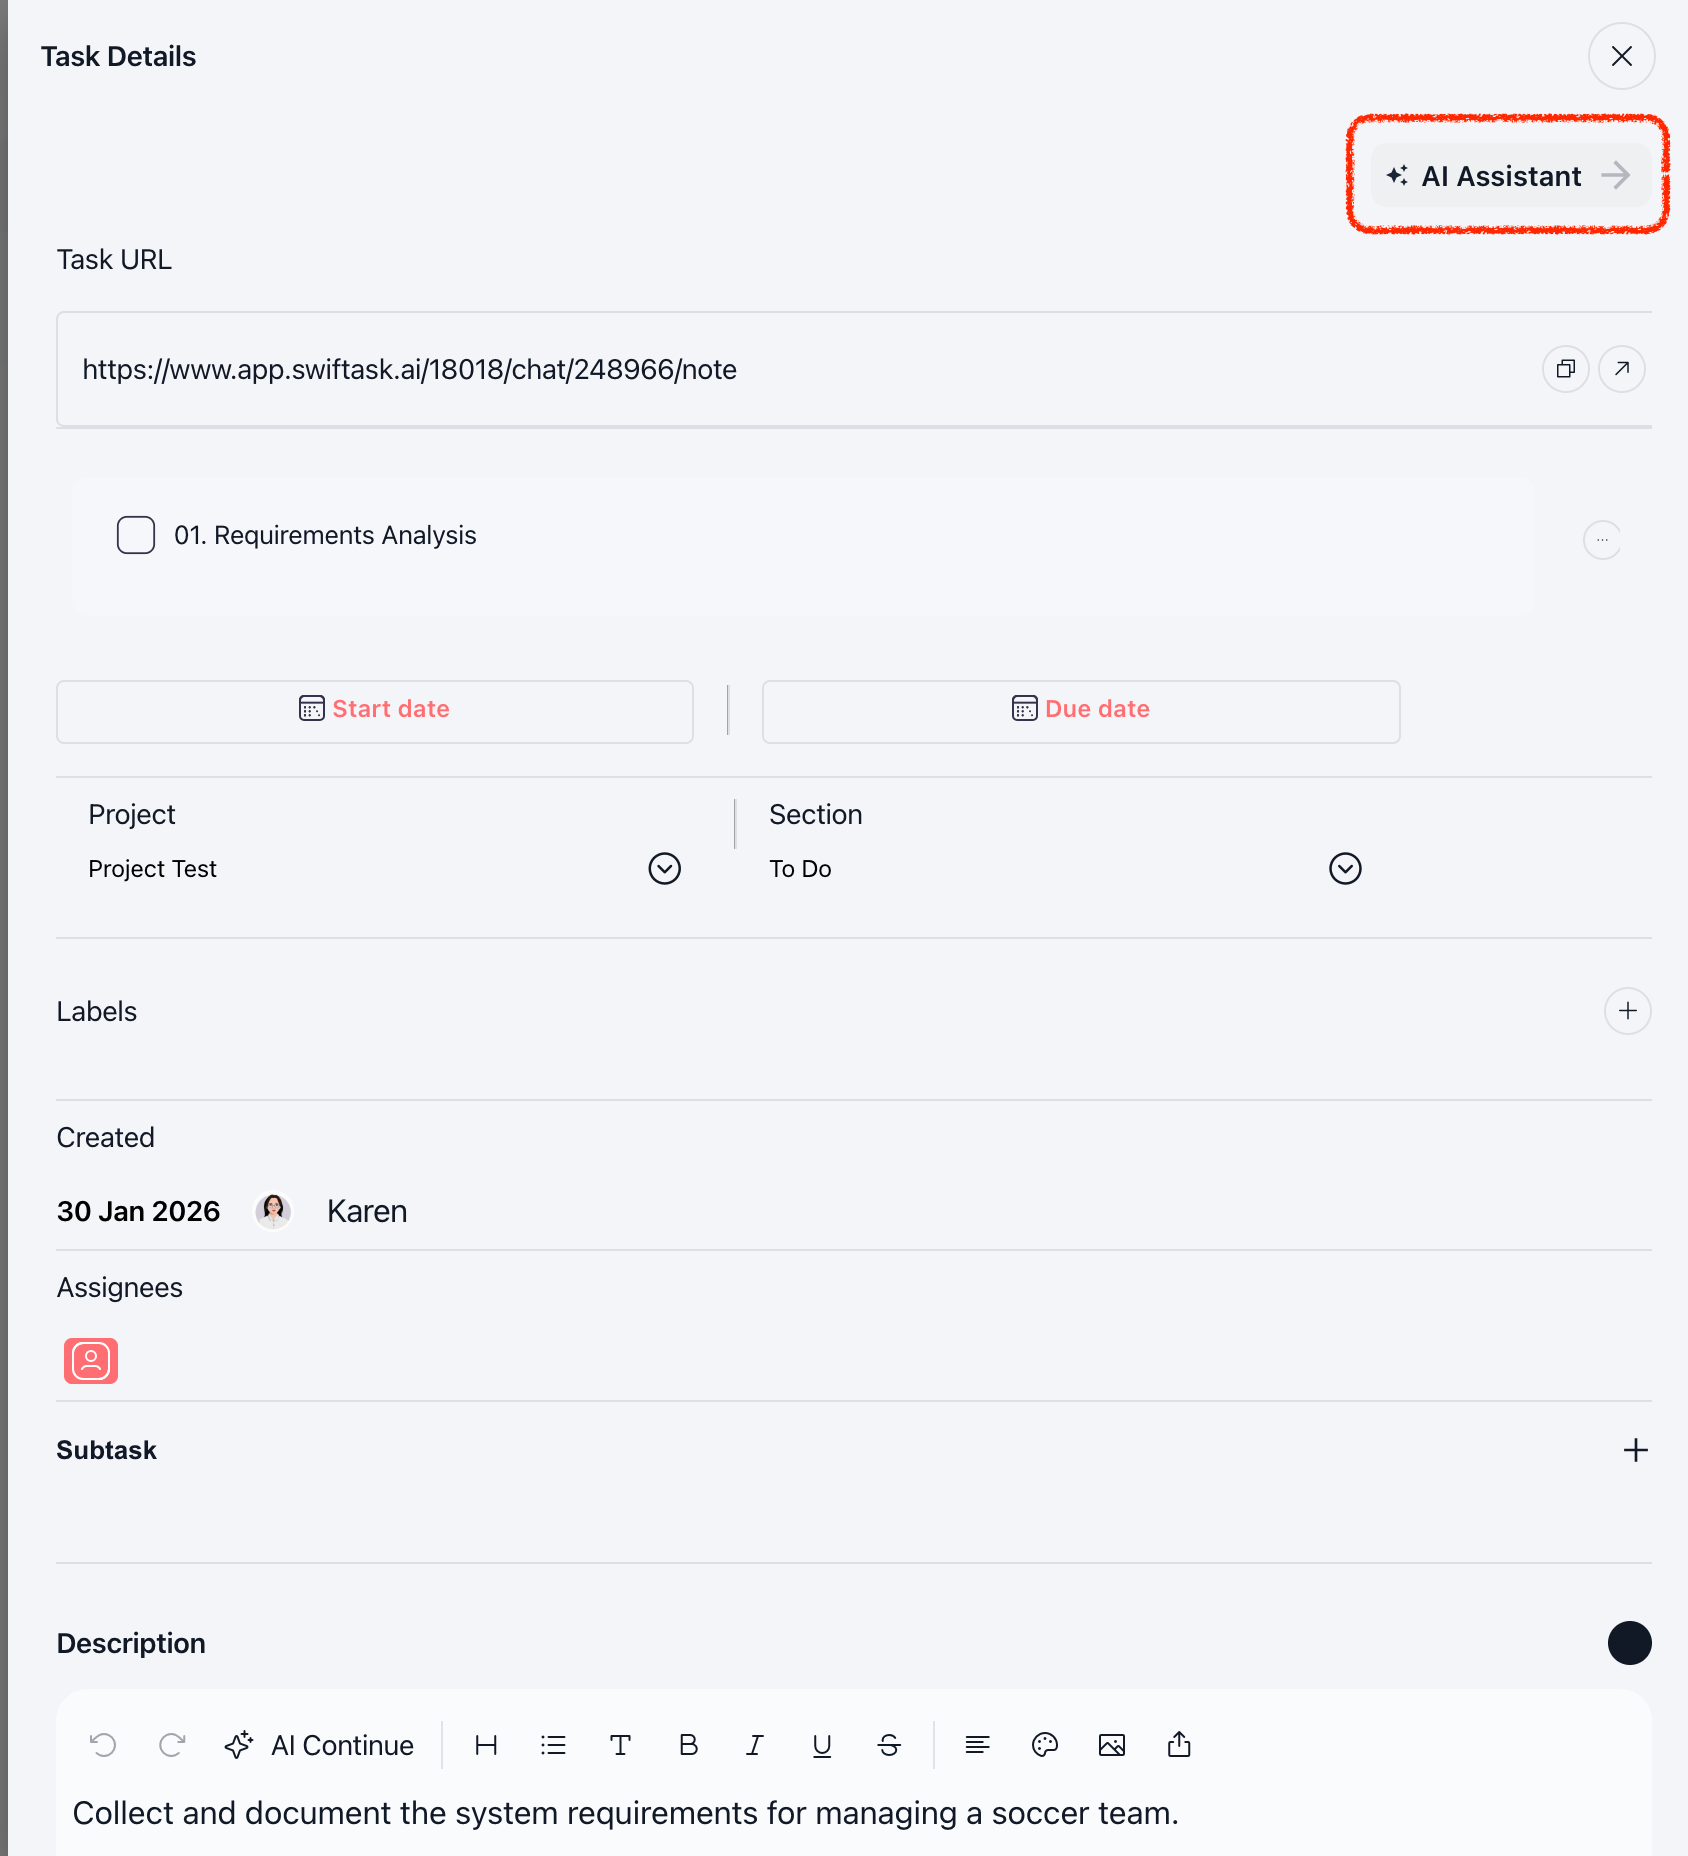Image resolution: width=1688 pixels, height=1856 pixels.
Task: Insert an image into description
Action: [1112, 1745]
